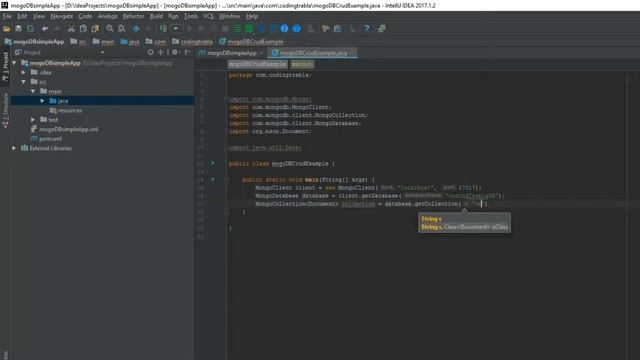This screenshot has width=640, height=360.
Task: Open the File menu
Action: click(7, 16)
